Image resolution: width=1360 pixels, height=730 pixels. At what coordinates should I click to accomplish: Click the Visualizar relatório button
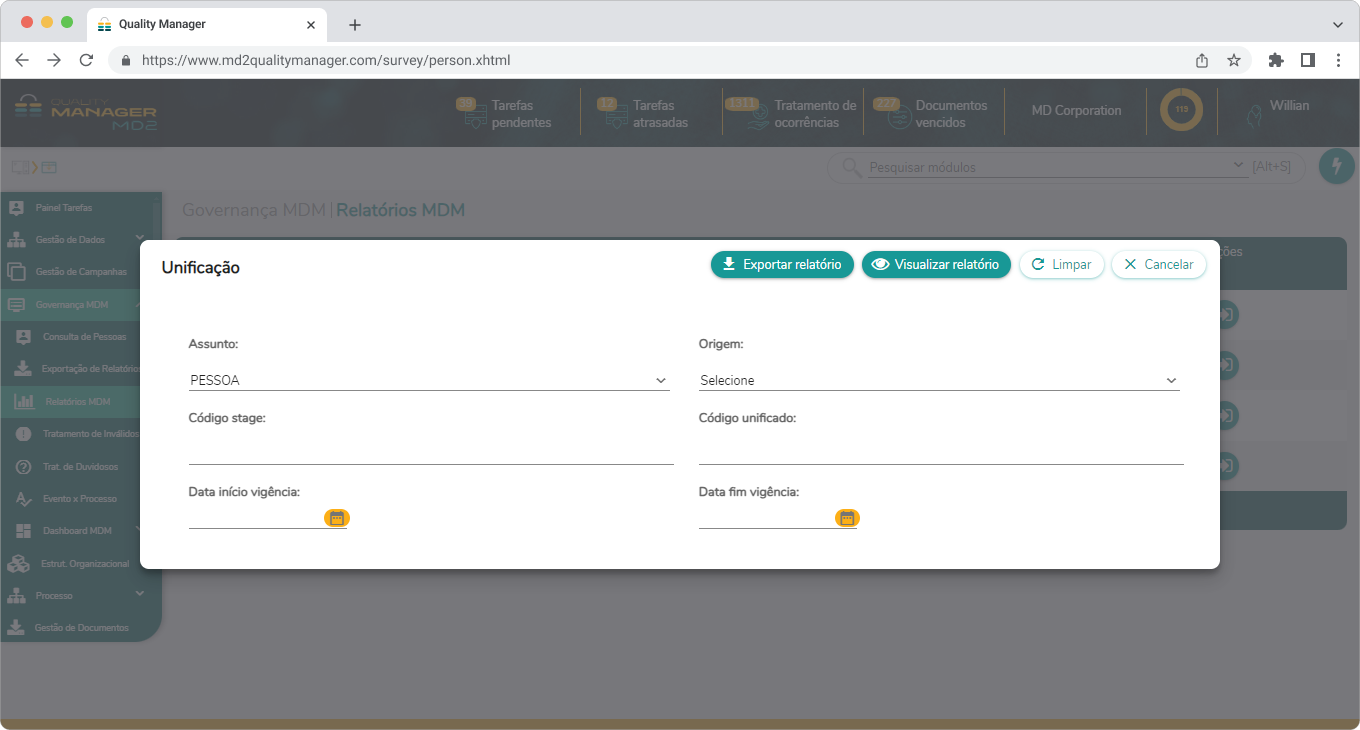point(936,265)
